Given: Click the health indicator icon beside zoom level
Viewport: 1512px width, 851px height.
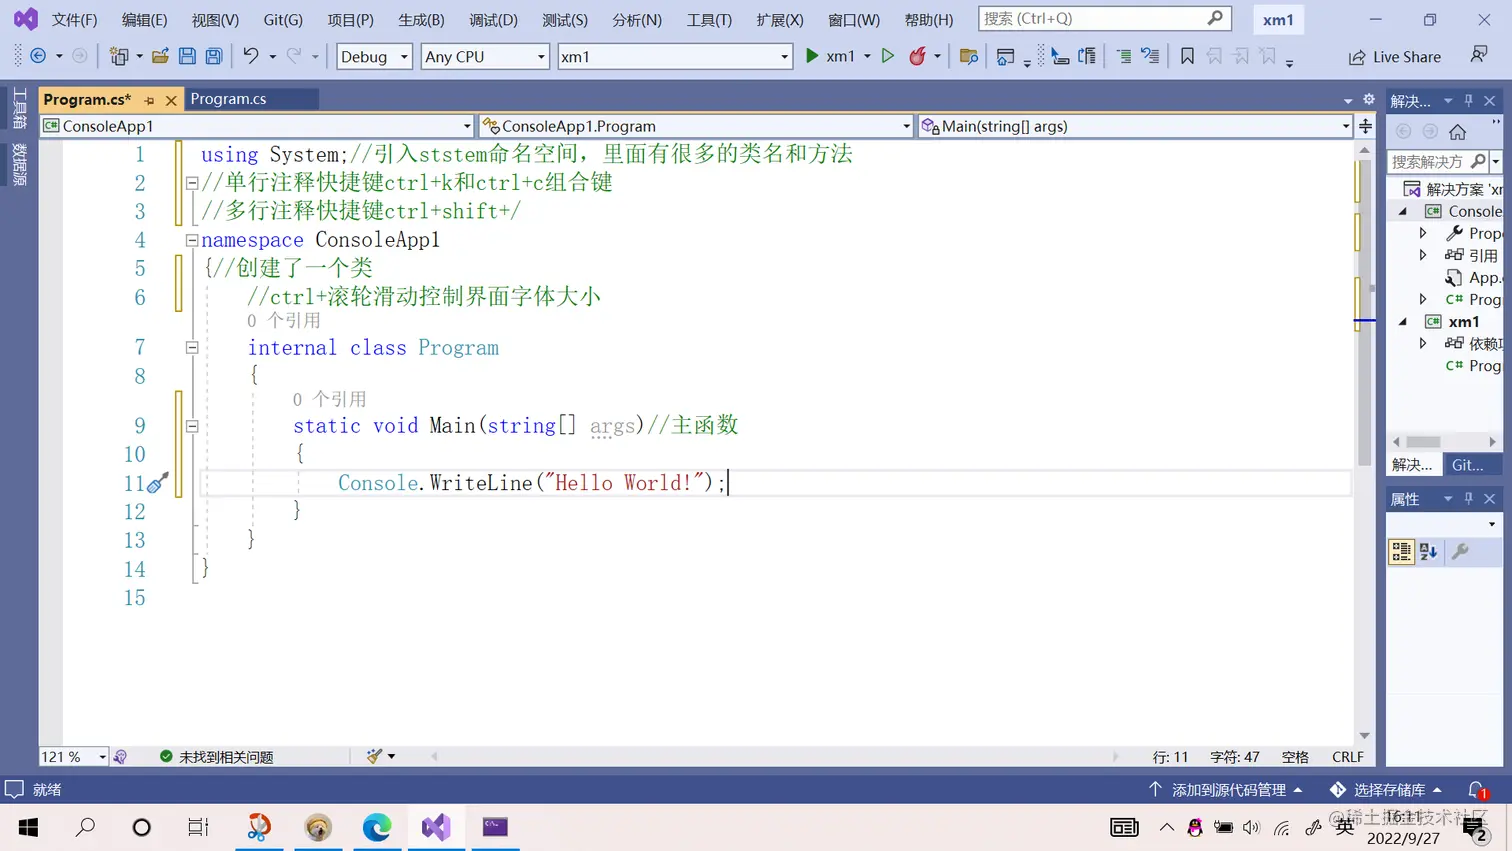Looking at the screenshot, I should coord(120,757).
